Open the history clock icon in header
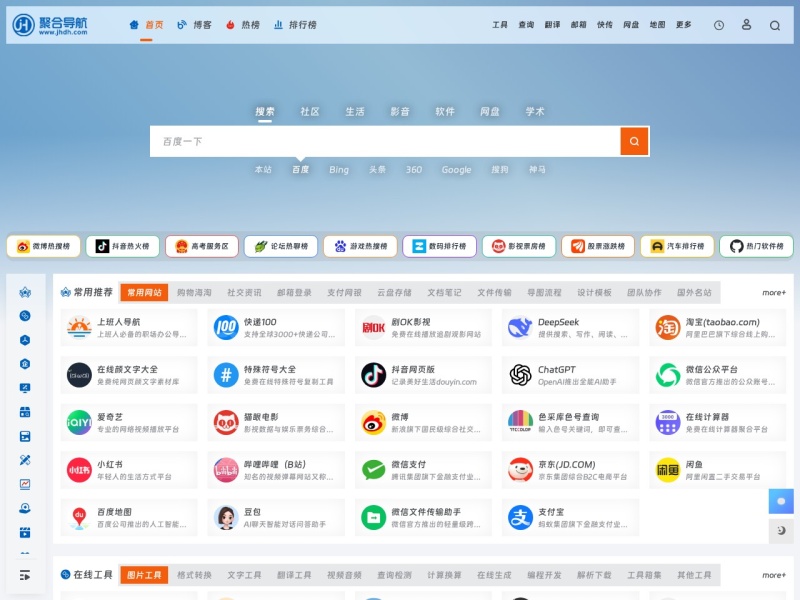Screen dimensions: 800x600 (719, 25)
